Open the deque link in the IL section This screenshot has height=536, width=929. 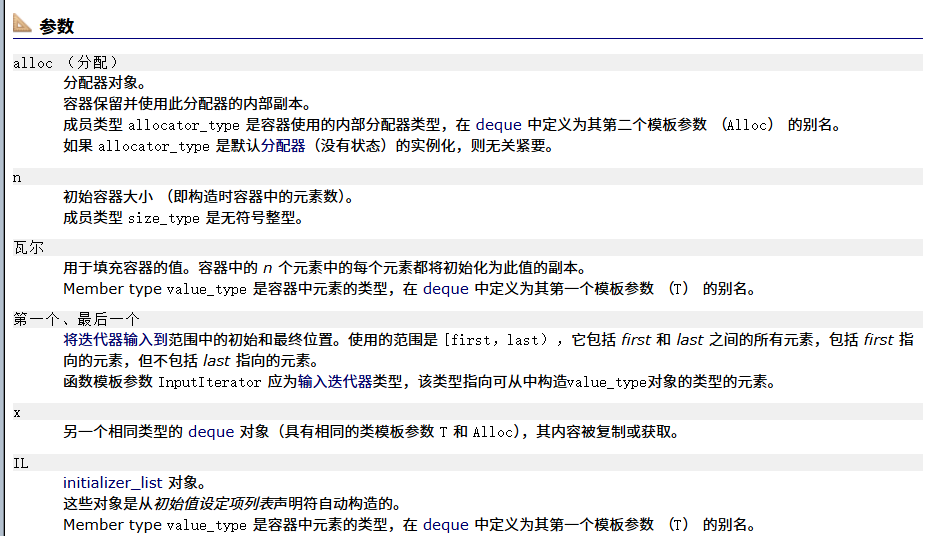446,525
